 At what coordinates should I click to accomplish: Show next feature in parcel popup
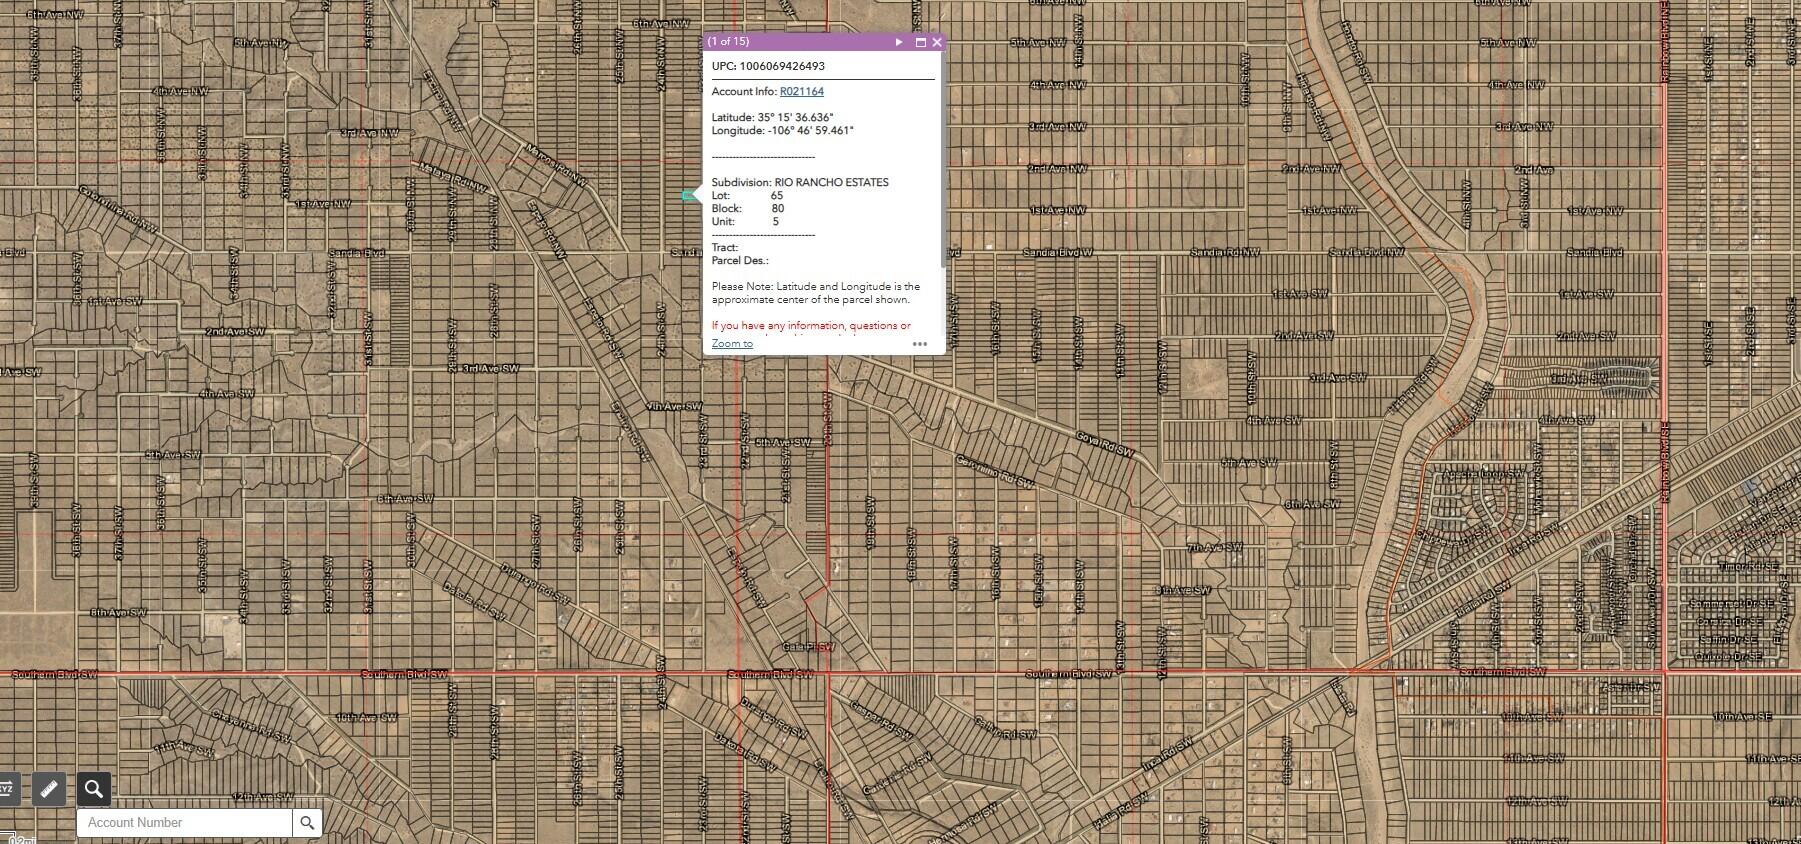899,42
